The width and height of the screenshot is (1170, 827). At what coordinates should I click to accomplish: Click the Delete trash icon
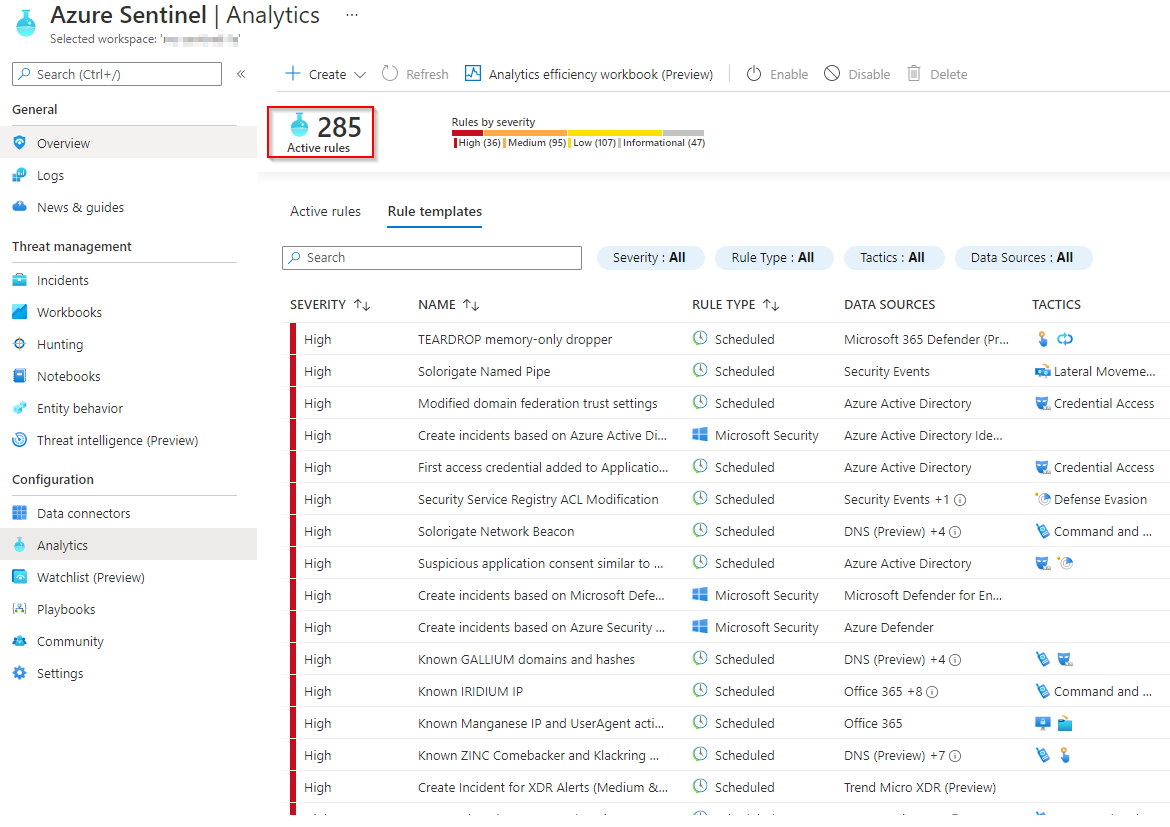coord(913,73)
